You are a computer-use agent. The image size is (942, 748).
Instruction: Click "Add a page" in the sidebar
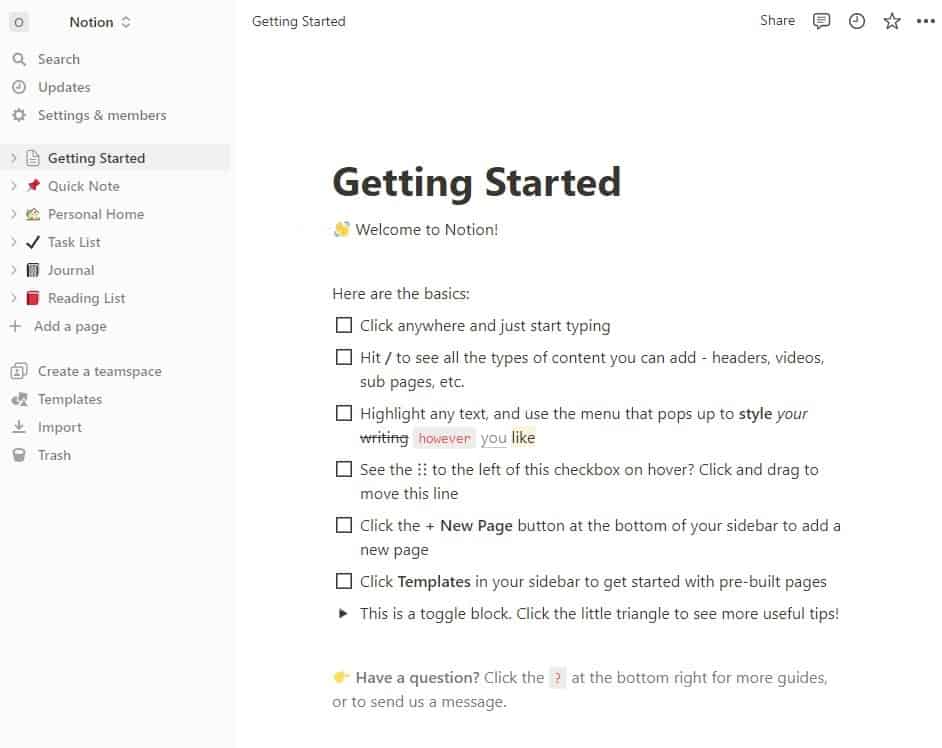point(70,326)
